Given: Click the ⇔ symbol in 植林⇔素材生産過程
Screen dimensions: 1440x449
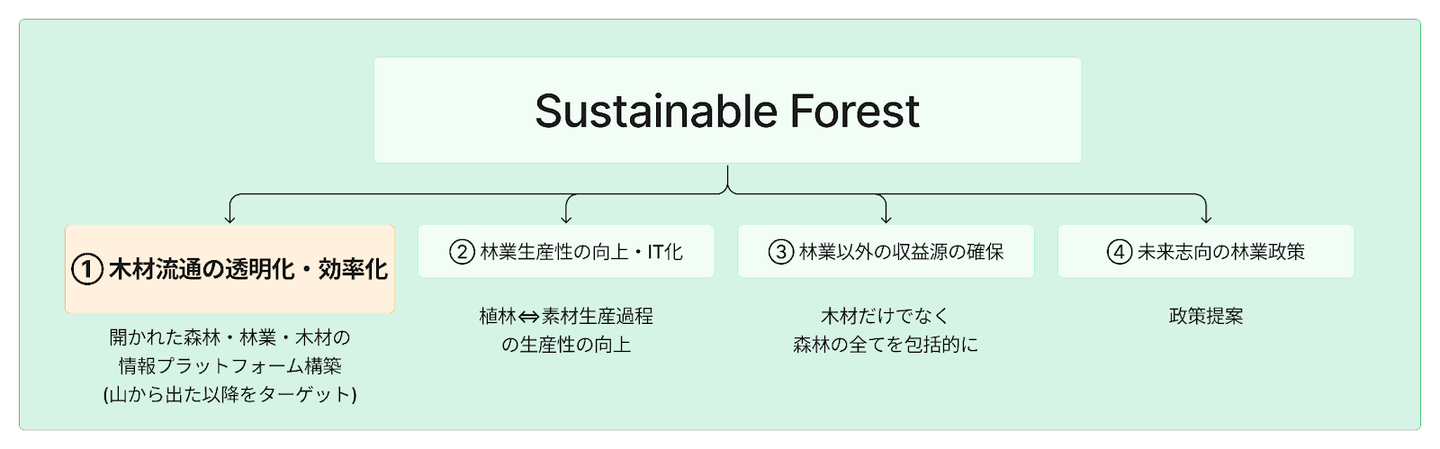Looking at the screenshot, I should coord(529,317).
